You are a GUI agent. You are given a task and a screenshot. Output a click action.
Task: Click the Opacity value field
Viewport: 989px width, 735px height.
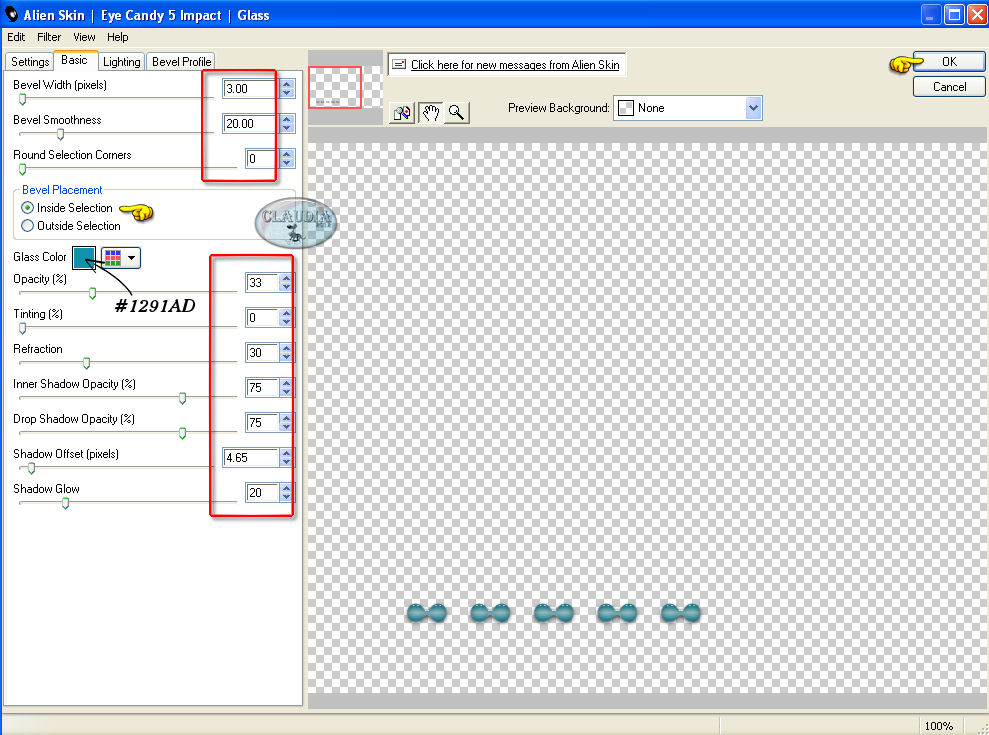pos(262,283)
